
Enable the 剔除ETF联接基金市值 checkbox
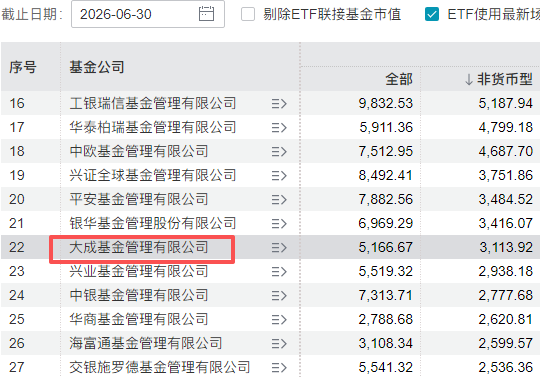(248, 14)
